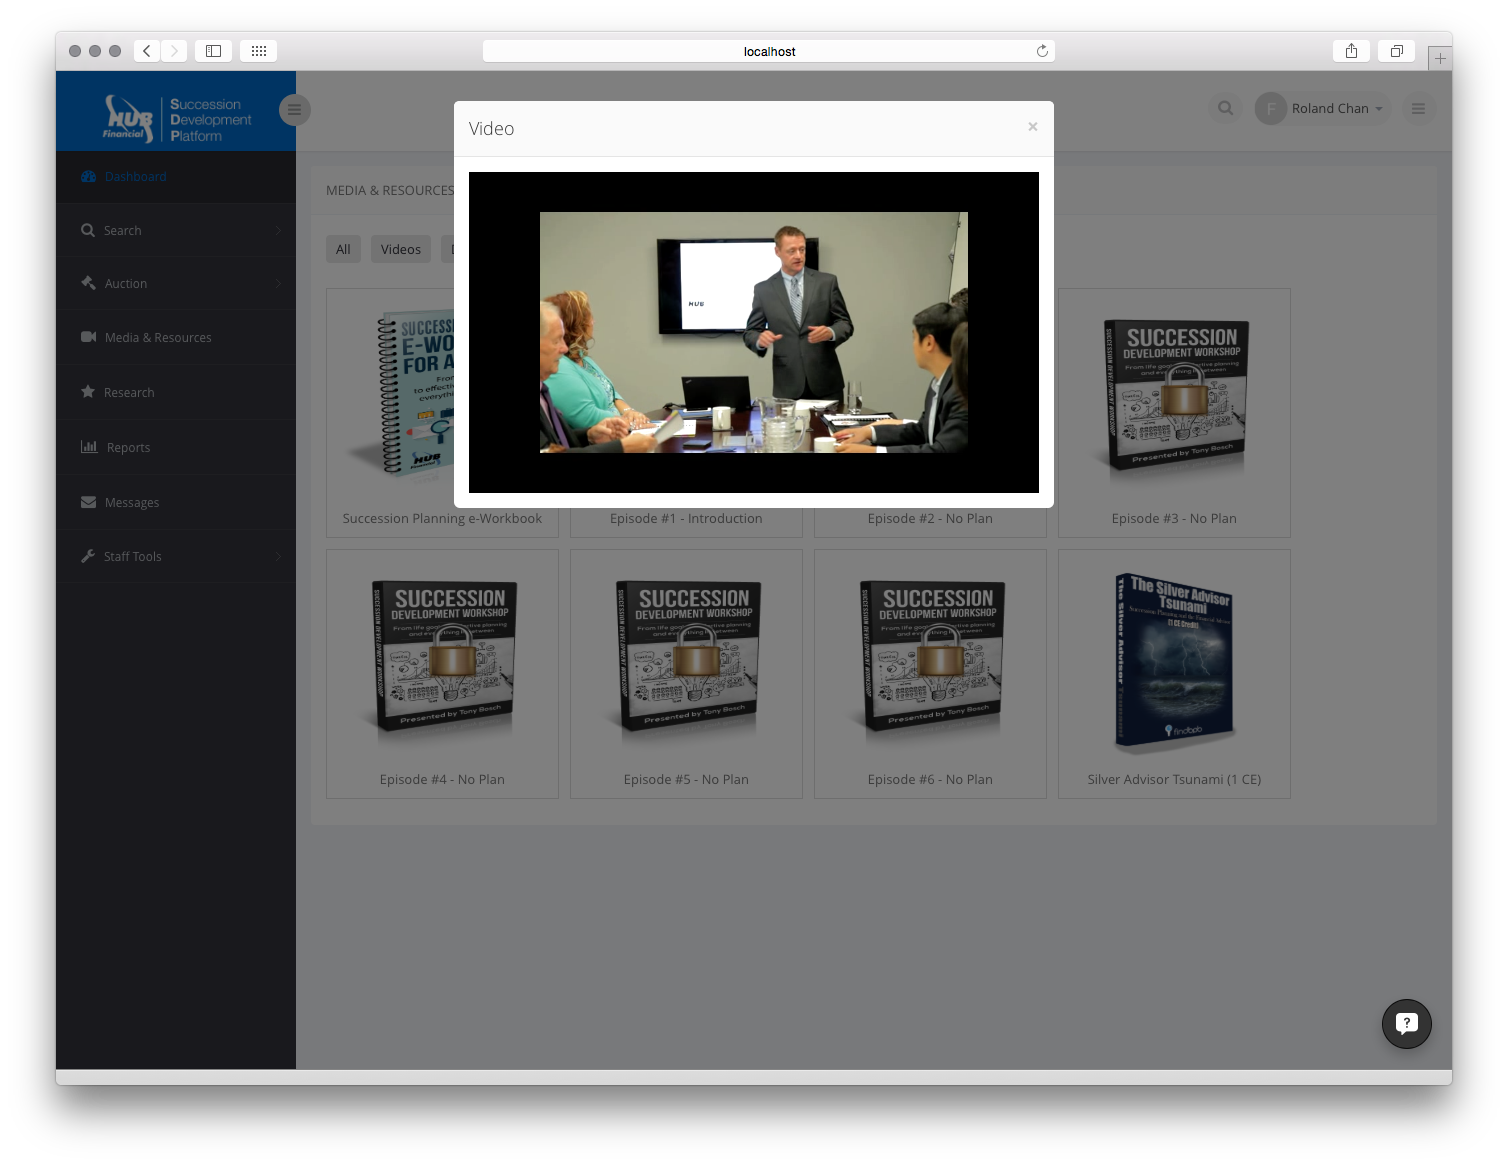Expand the Auction sidebar section
The width and height of the screenshot is (1508, 1165).
(x=126, y=284)
